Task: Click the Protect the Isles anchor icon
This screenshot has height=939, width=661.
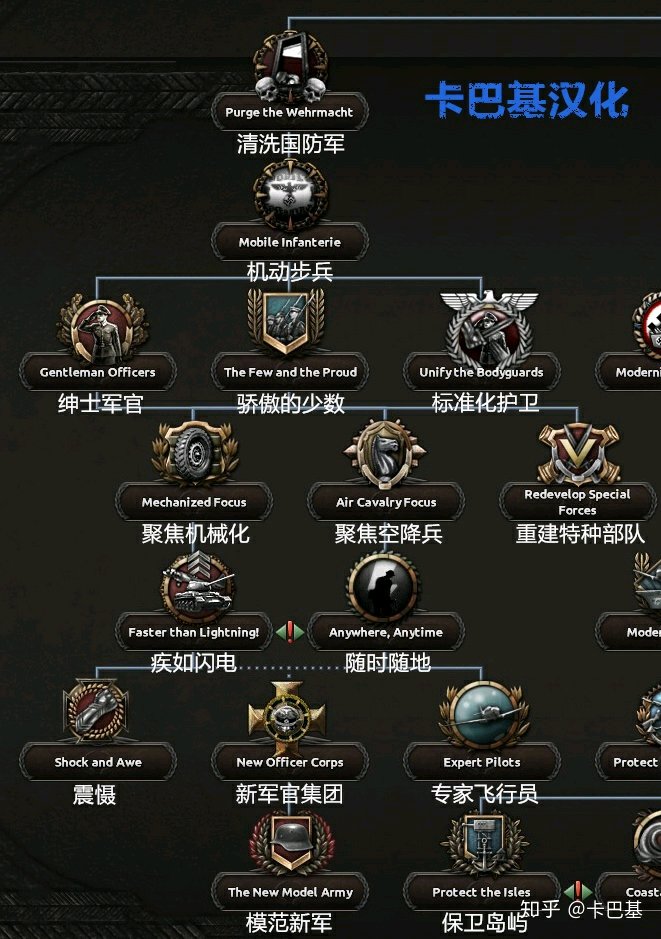Action: [x=484, y=844]
